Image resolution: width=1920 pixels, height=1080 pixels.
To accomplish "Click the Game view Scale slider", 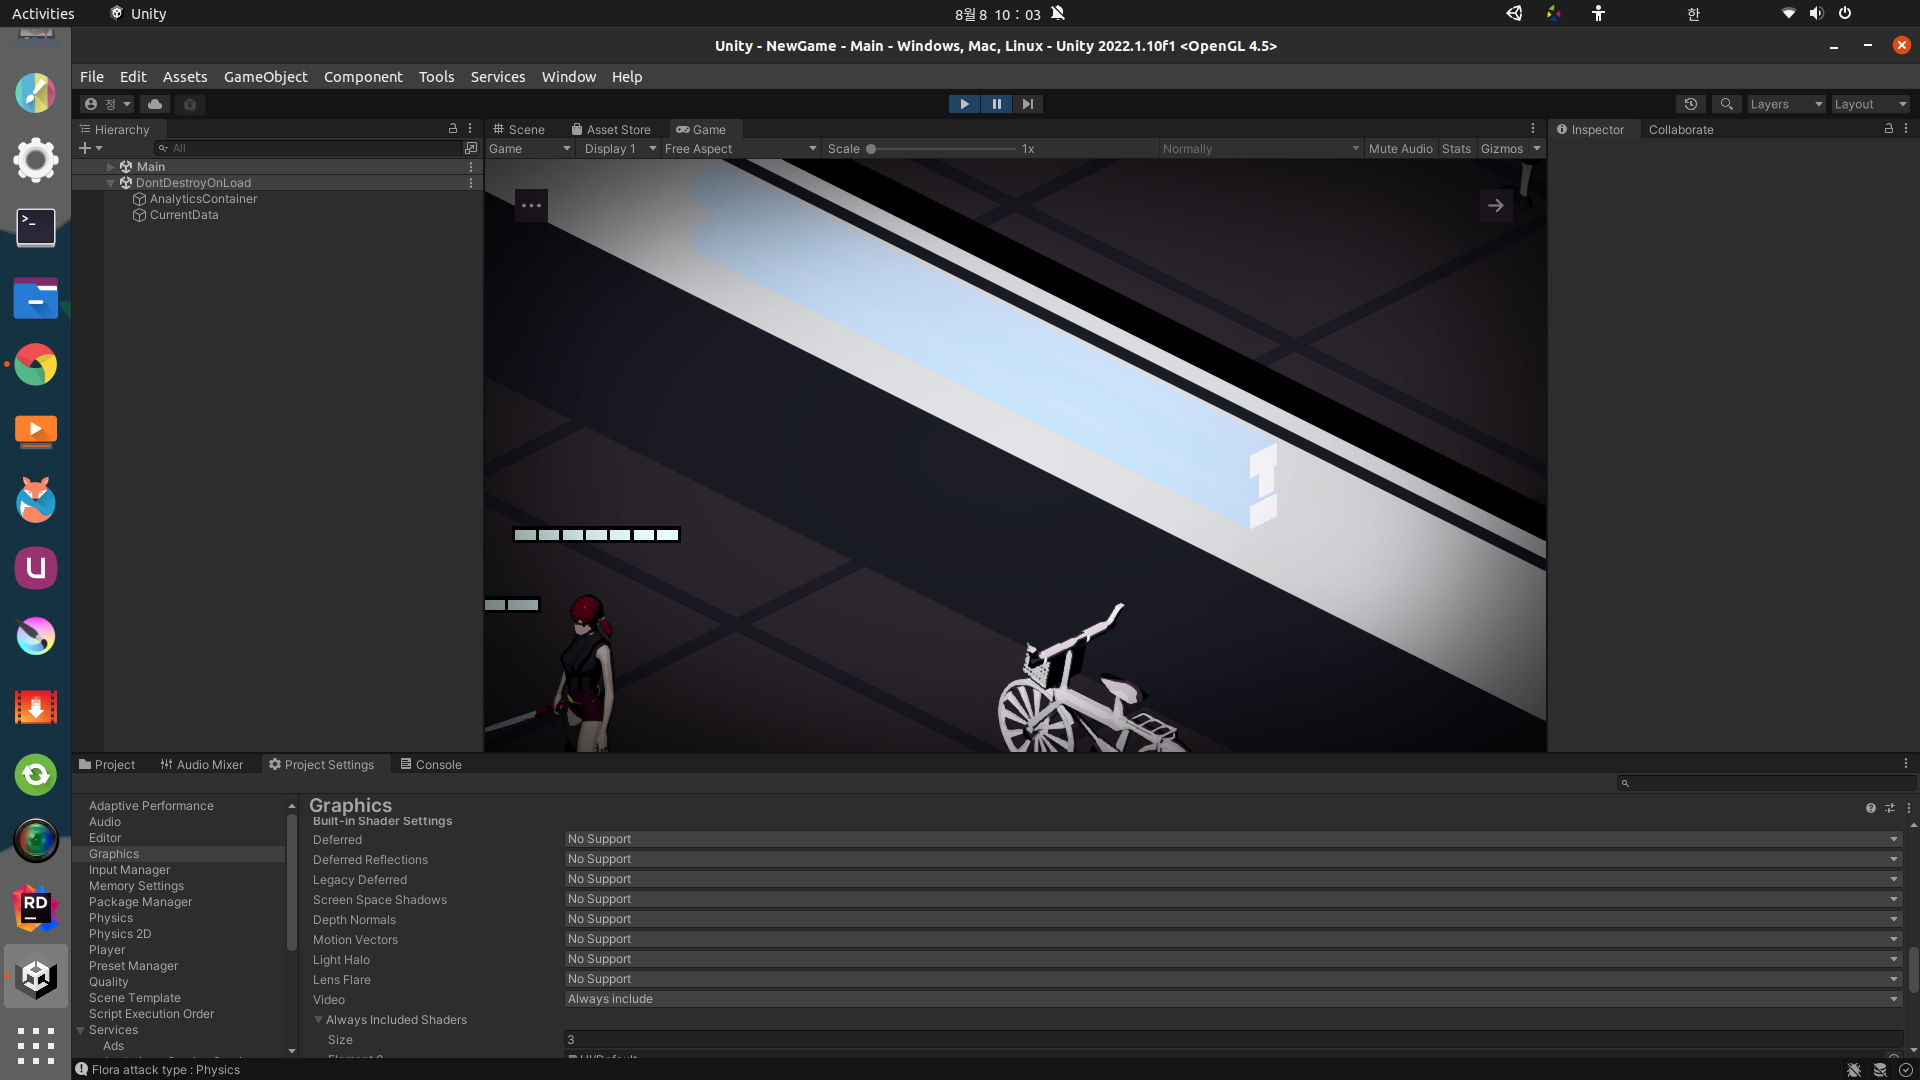I will tap(941, 149).
